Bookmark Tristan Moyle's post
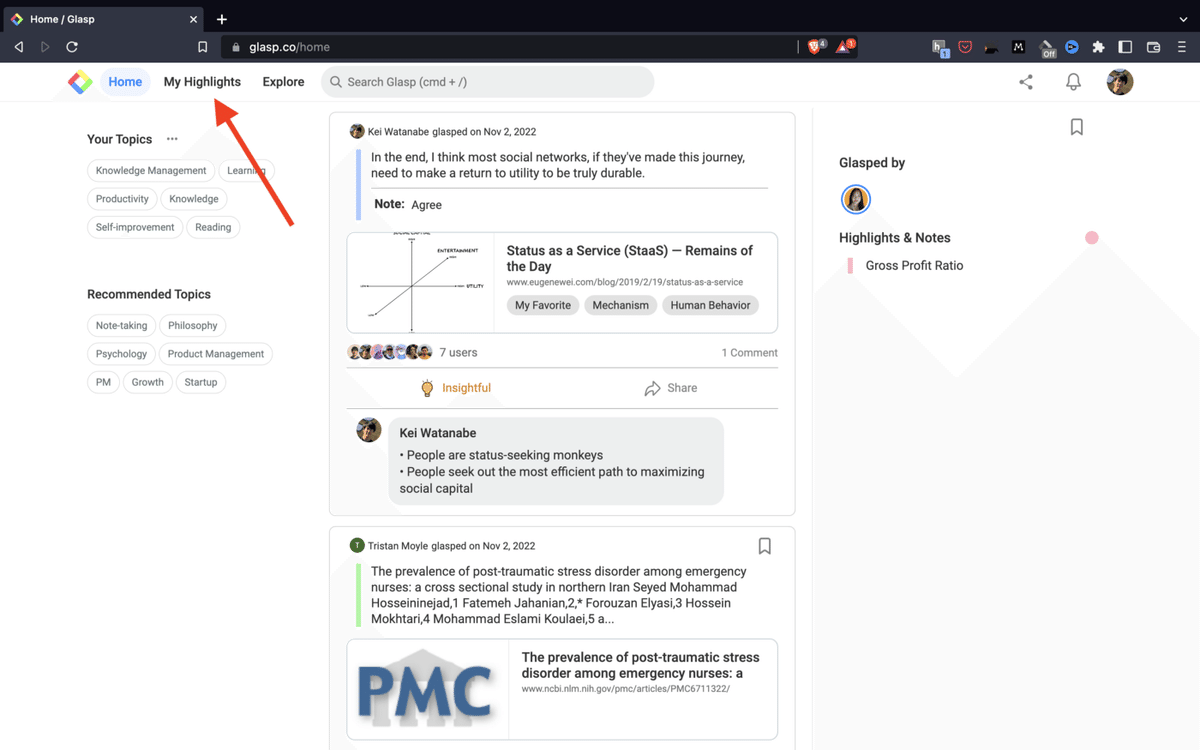Image resolution: width=1200 pixels, height=750 pixels. click(x=765, y=546)
